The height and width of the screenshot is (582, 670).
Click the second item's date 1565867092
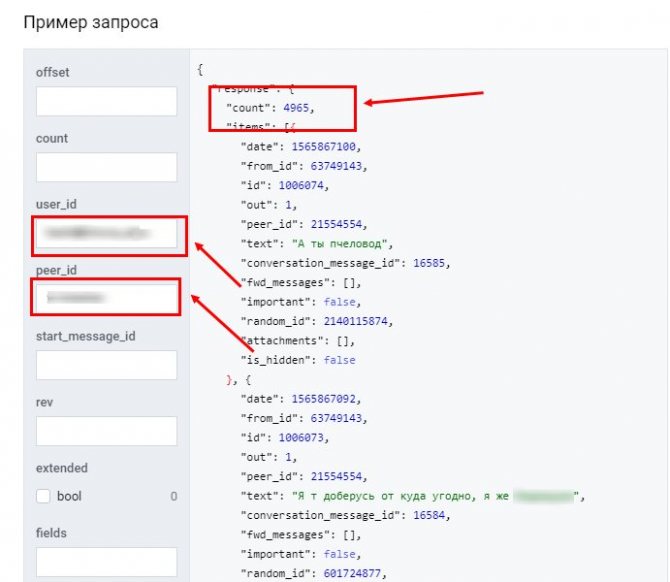point(323,399)
